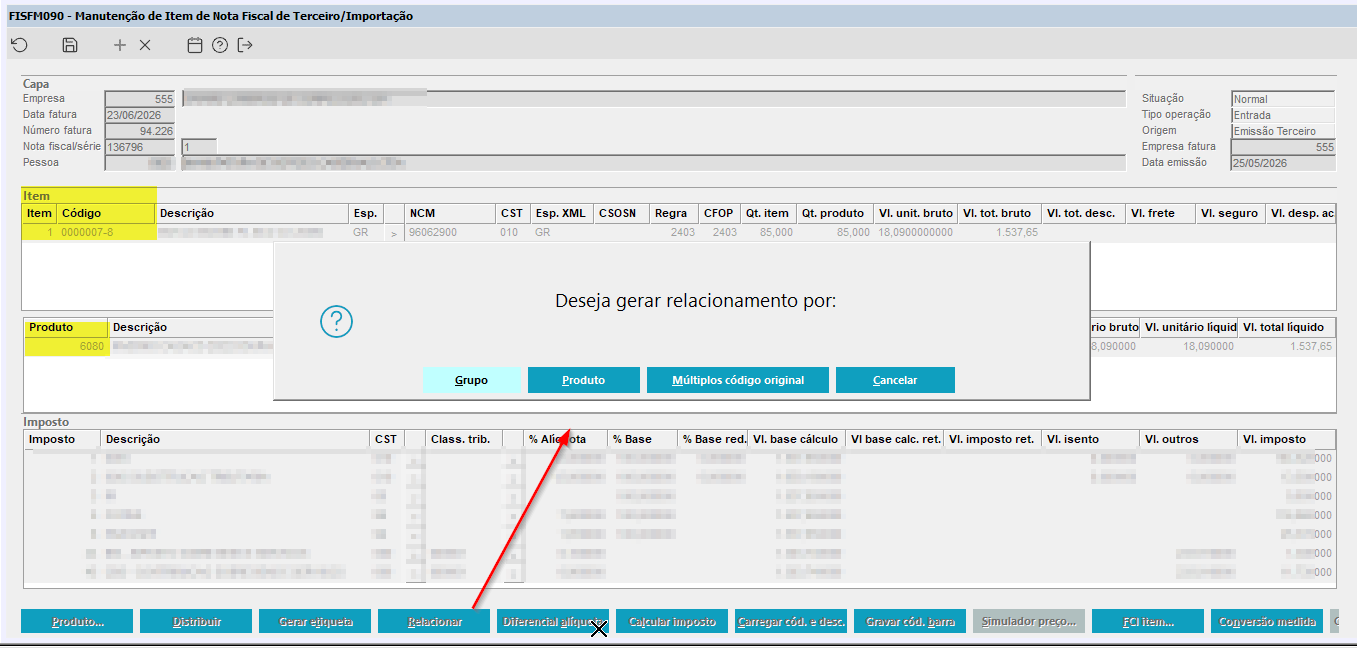1357x648 pixels.
Task: Click the Imposto column header in tax grid
Action: (x=62, y=439)
